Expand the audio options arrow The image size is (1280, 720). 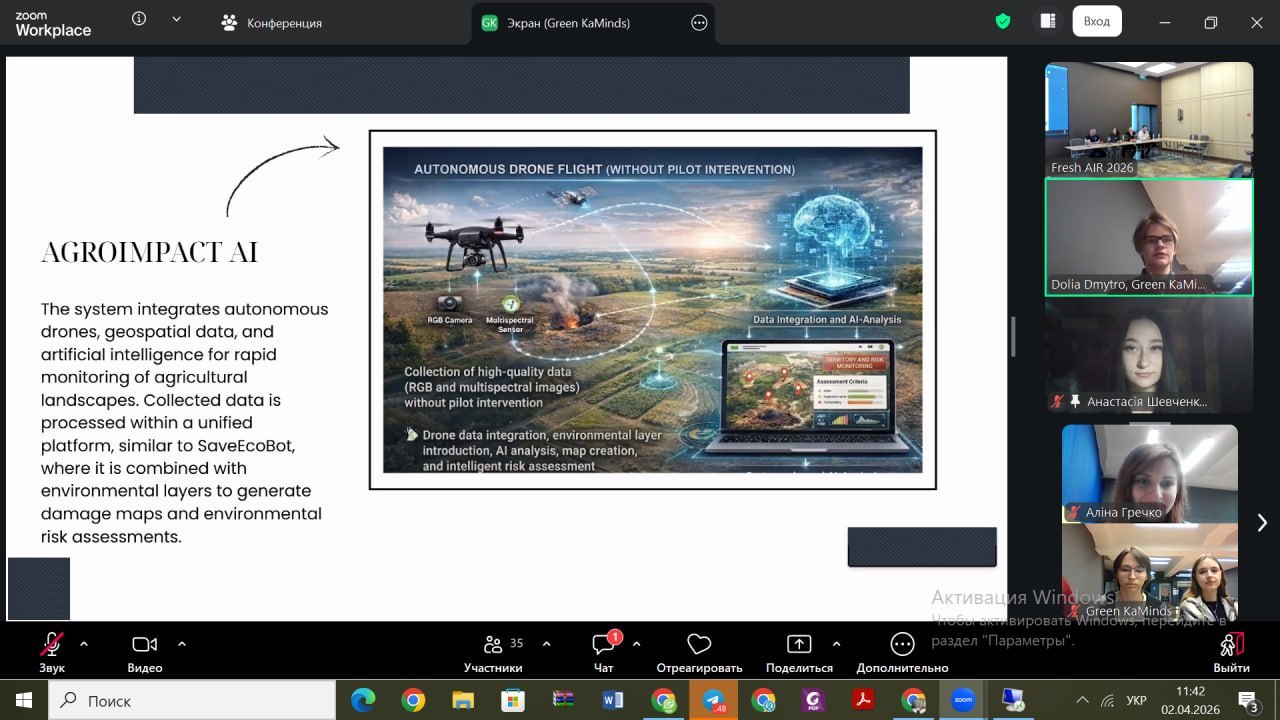pyautogui.click(x=84, y=644)
